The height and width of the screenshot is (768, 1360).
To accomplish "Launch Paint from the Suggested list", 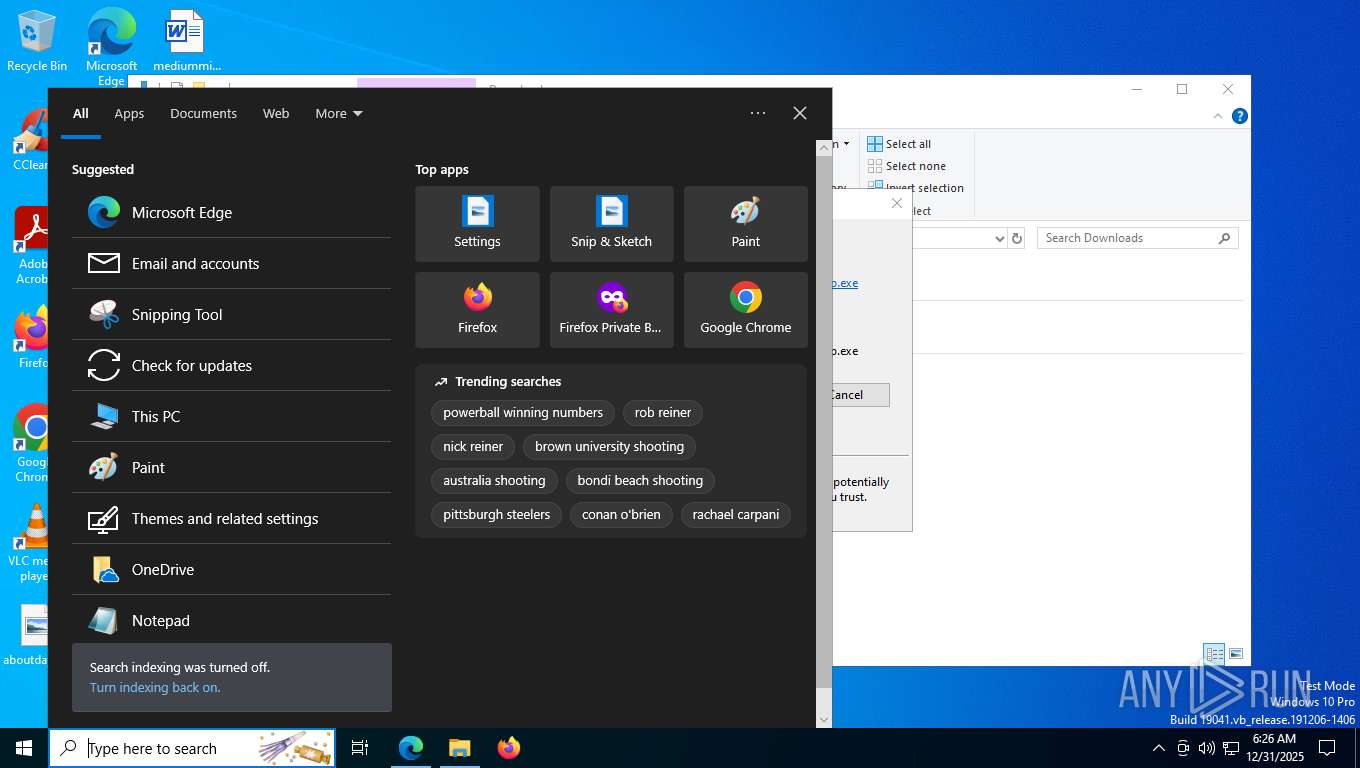I will (231, 467).
